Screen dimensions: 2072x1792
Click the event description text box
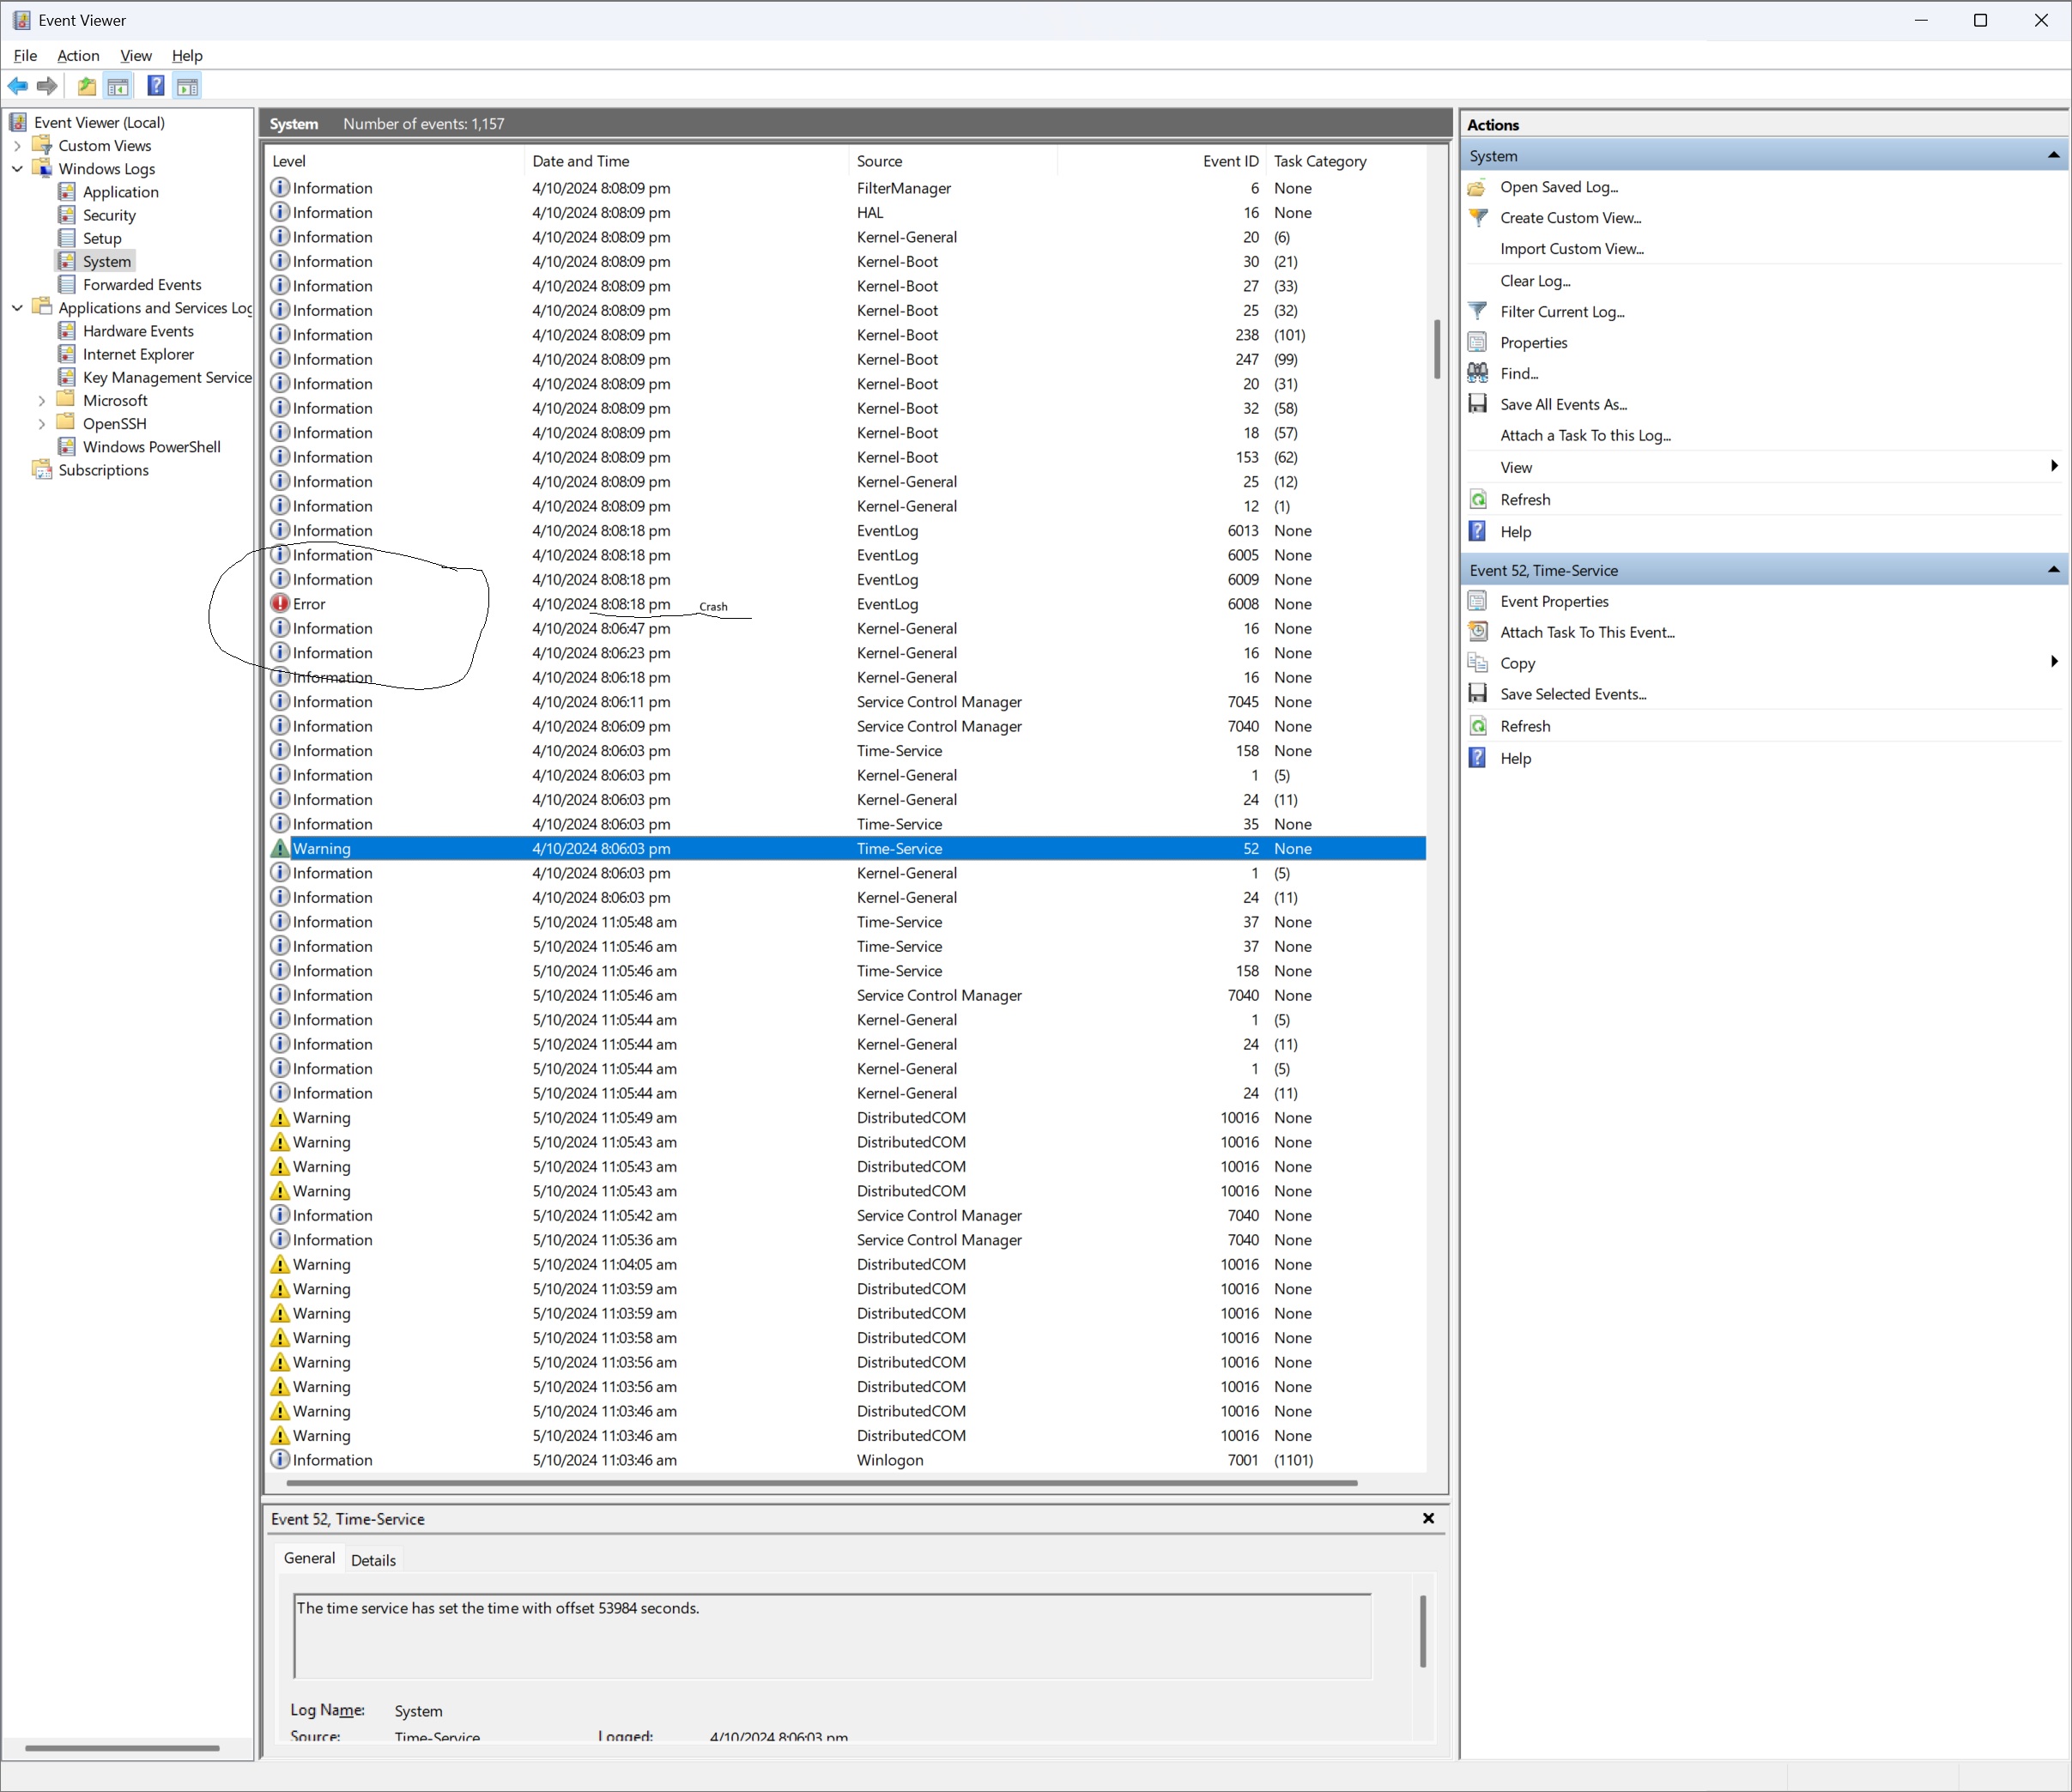(832, 1636)
